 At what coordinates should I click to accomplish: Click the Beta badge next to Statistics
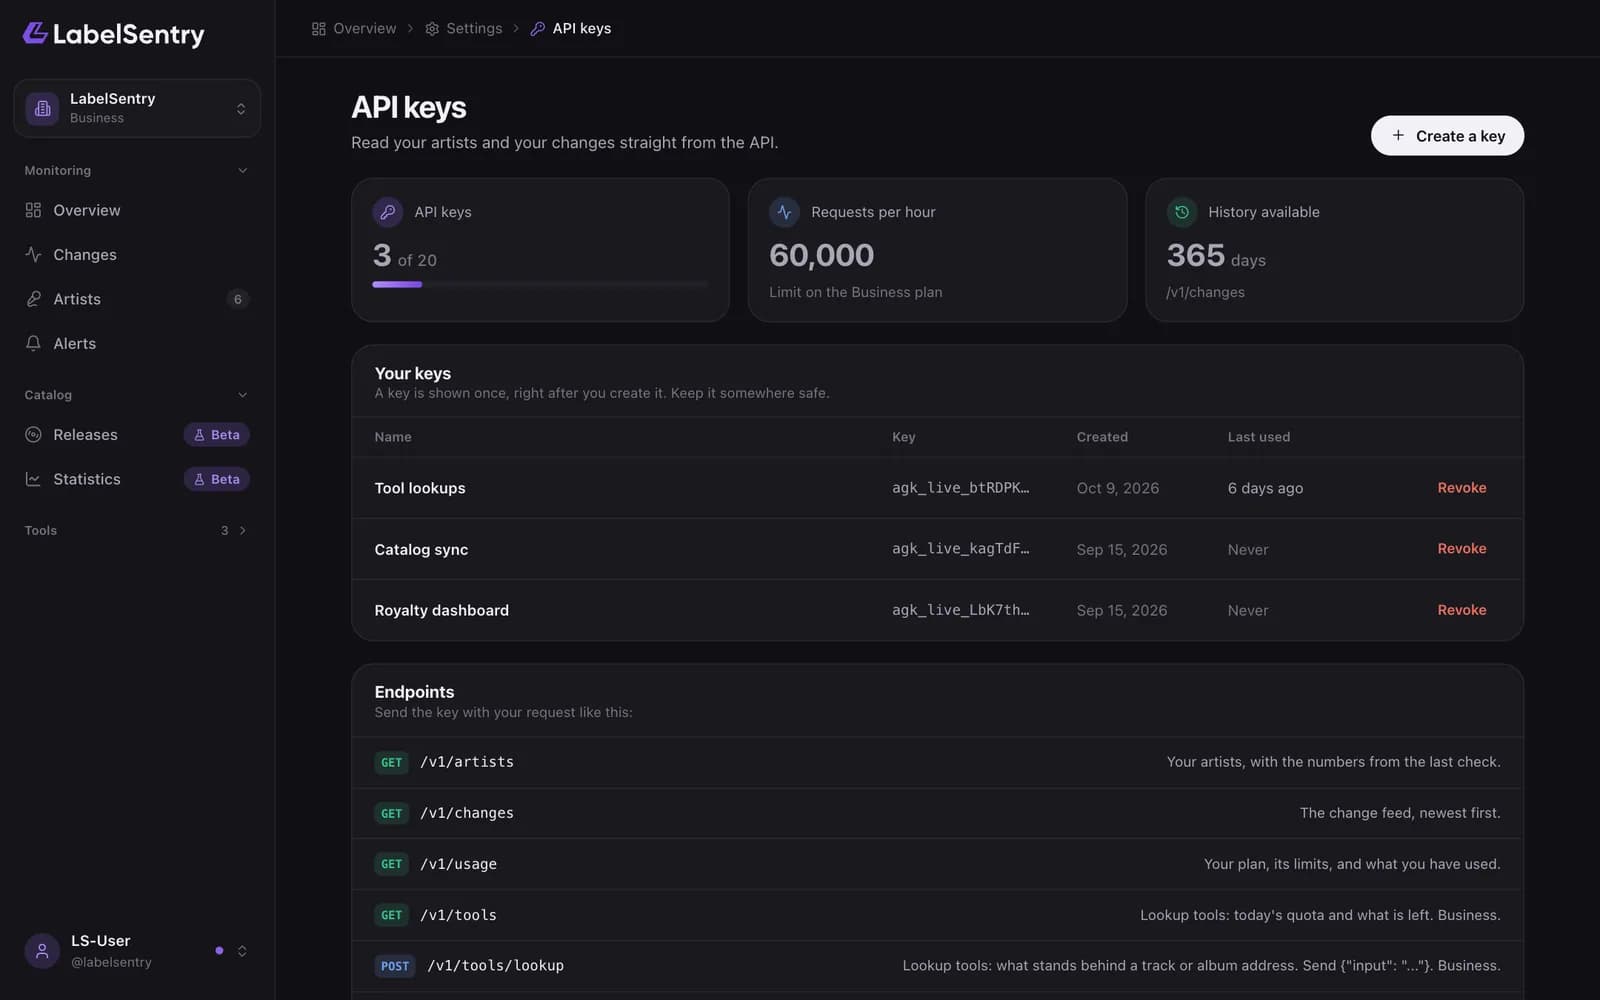217,479
